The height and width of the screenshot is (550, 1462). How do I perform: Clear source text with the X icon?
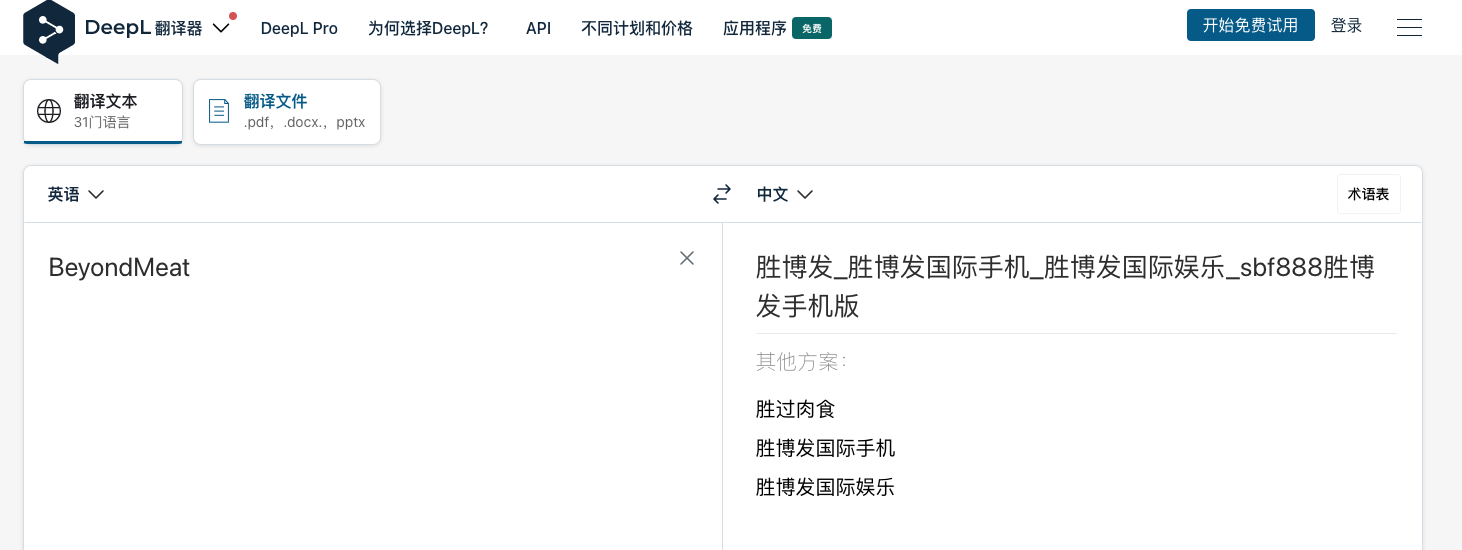click(x=687, y=258)
